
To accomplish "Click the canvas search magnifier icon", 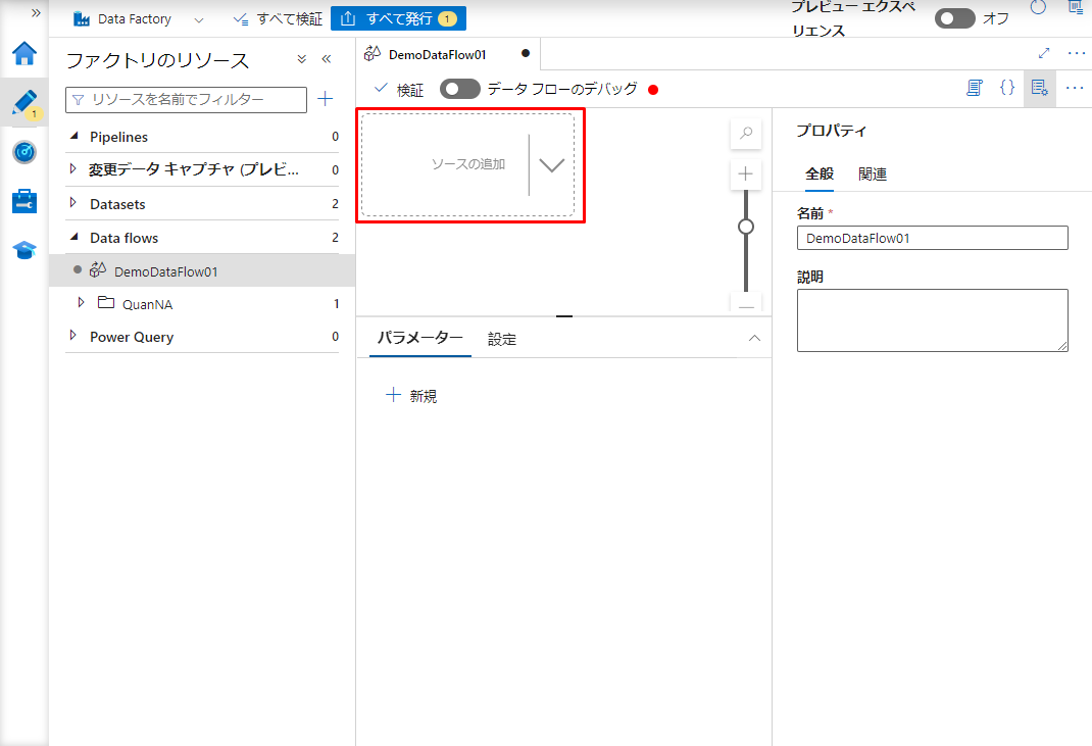I will [746, 133].
